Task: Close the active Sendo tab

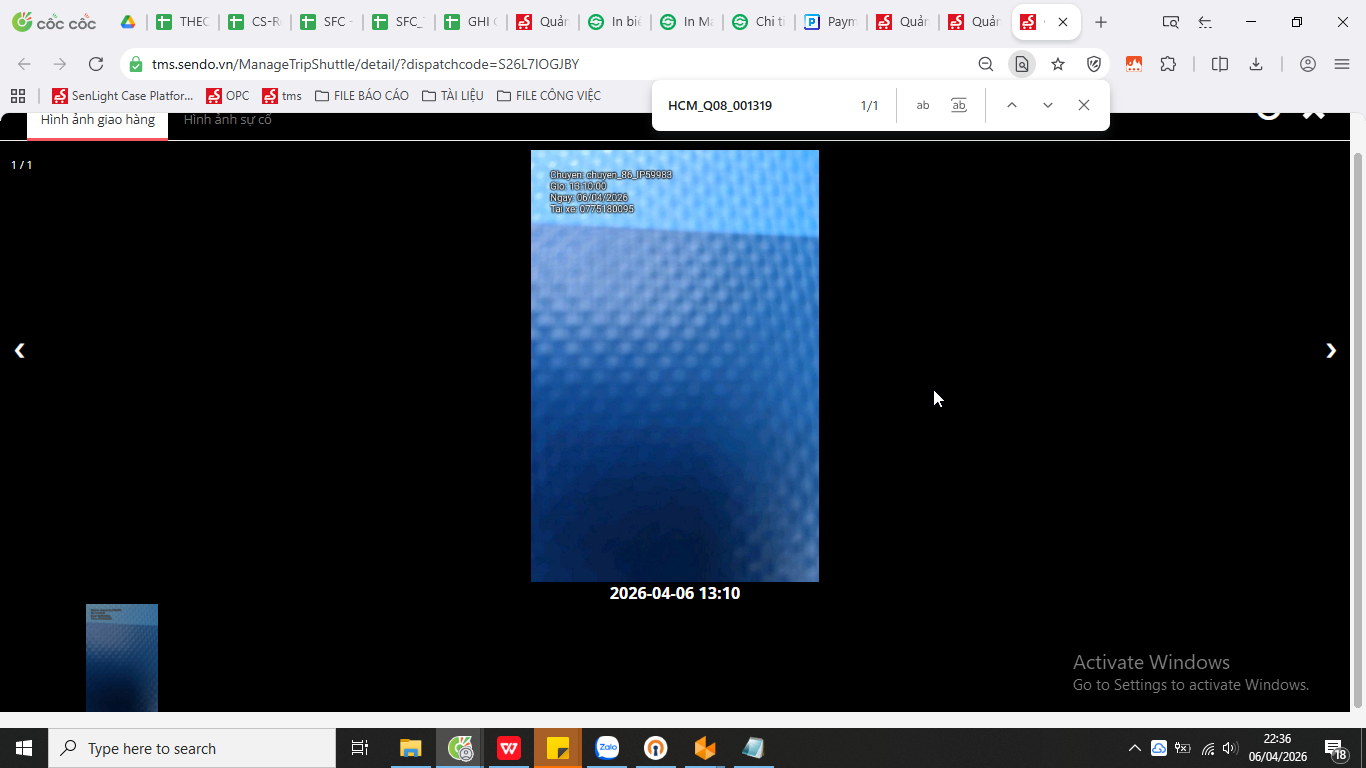Action: click(x=1062, y=22)
